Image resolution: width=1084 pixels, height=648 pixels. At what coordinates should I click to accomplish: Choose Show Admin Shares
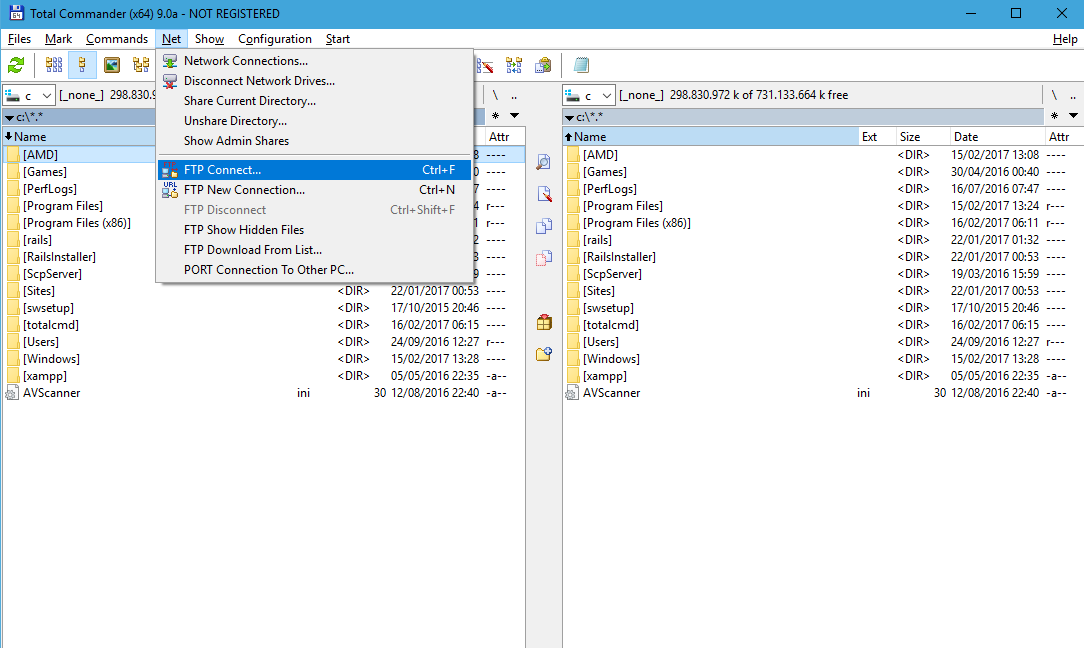(x=315, y=141)
